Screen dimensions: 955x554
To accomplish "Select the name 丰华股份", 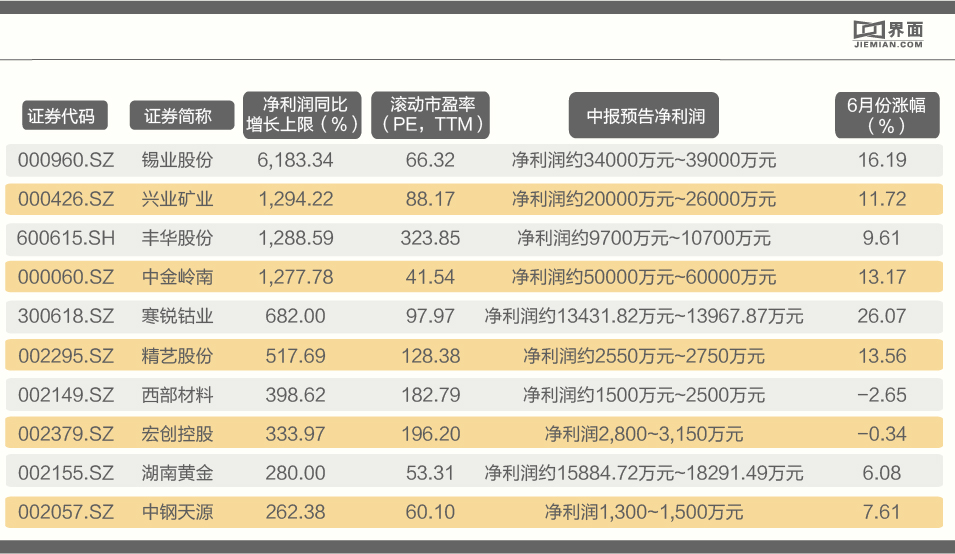I will pyautogui.click(x=177, y=238).
